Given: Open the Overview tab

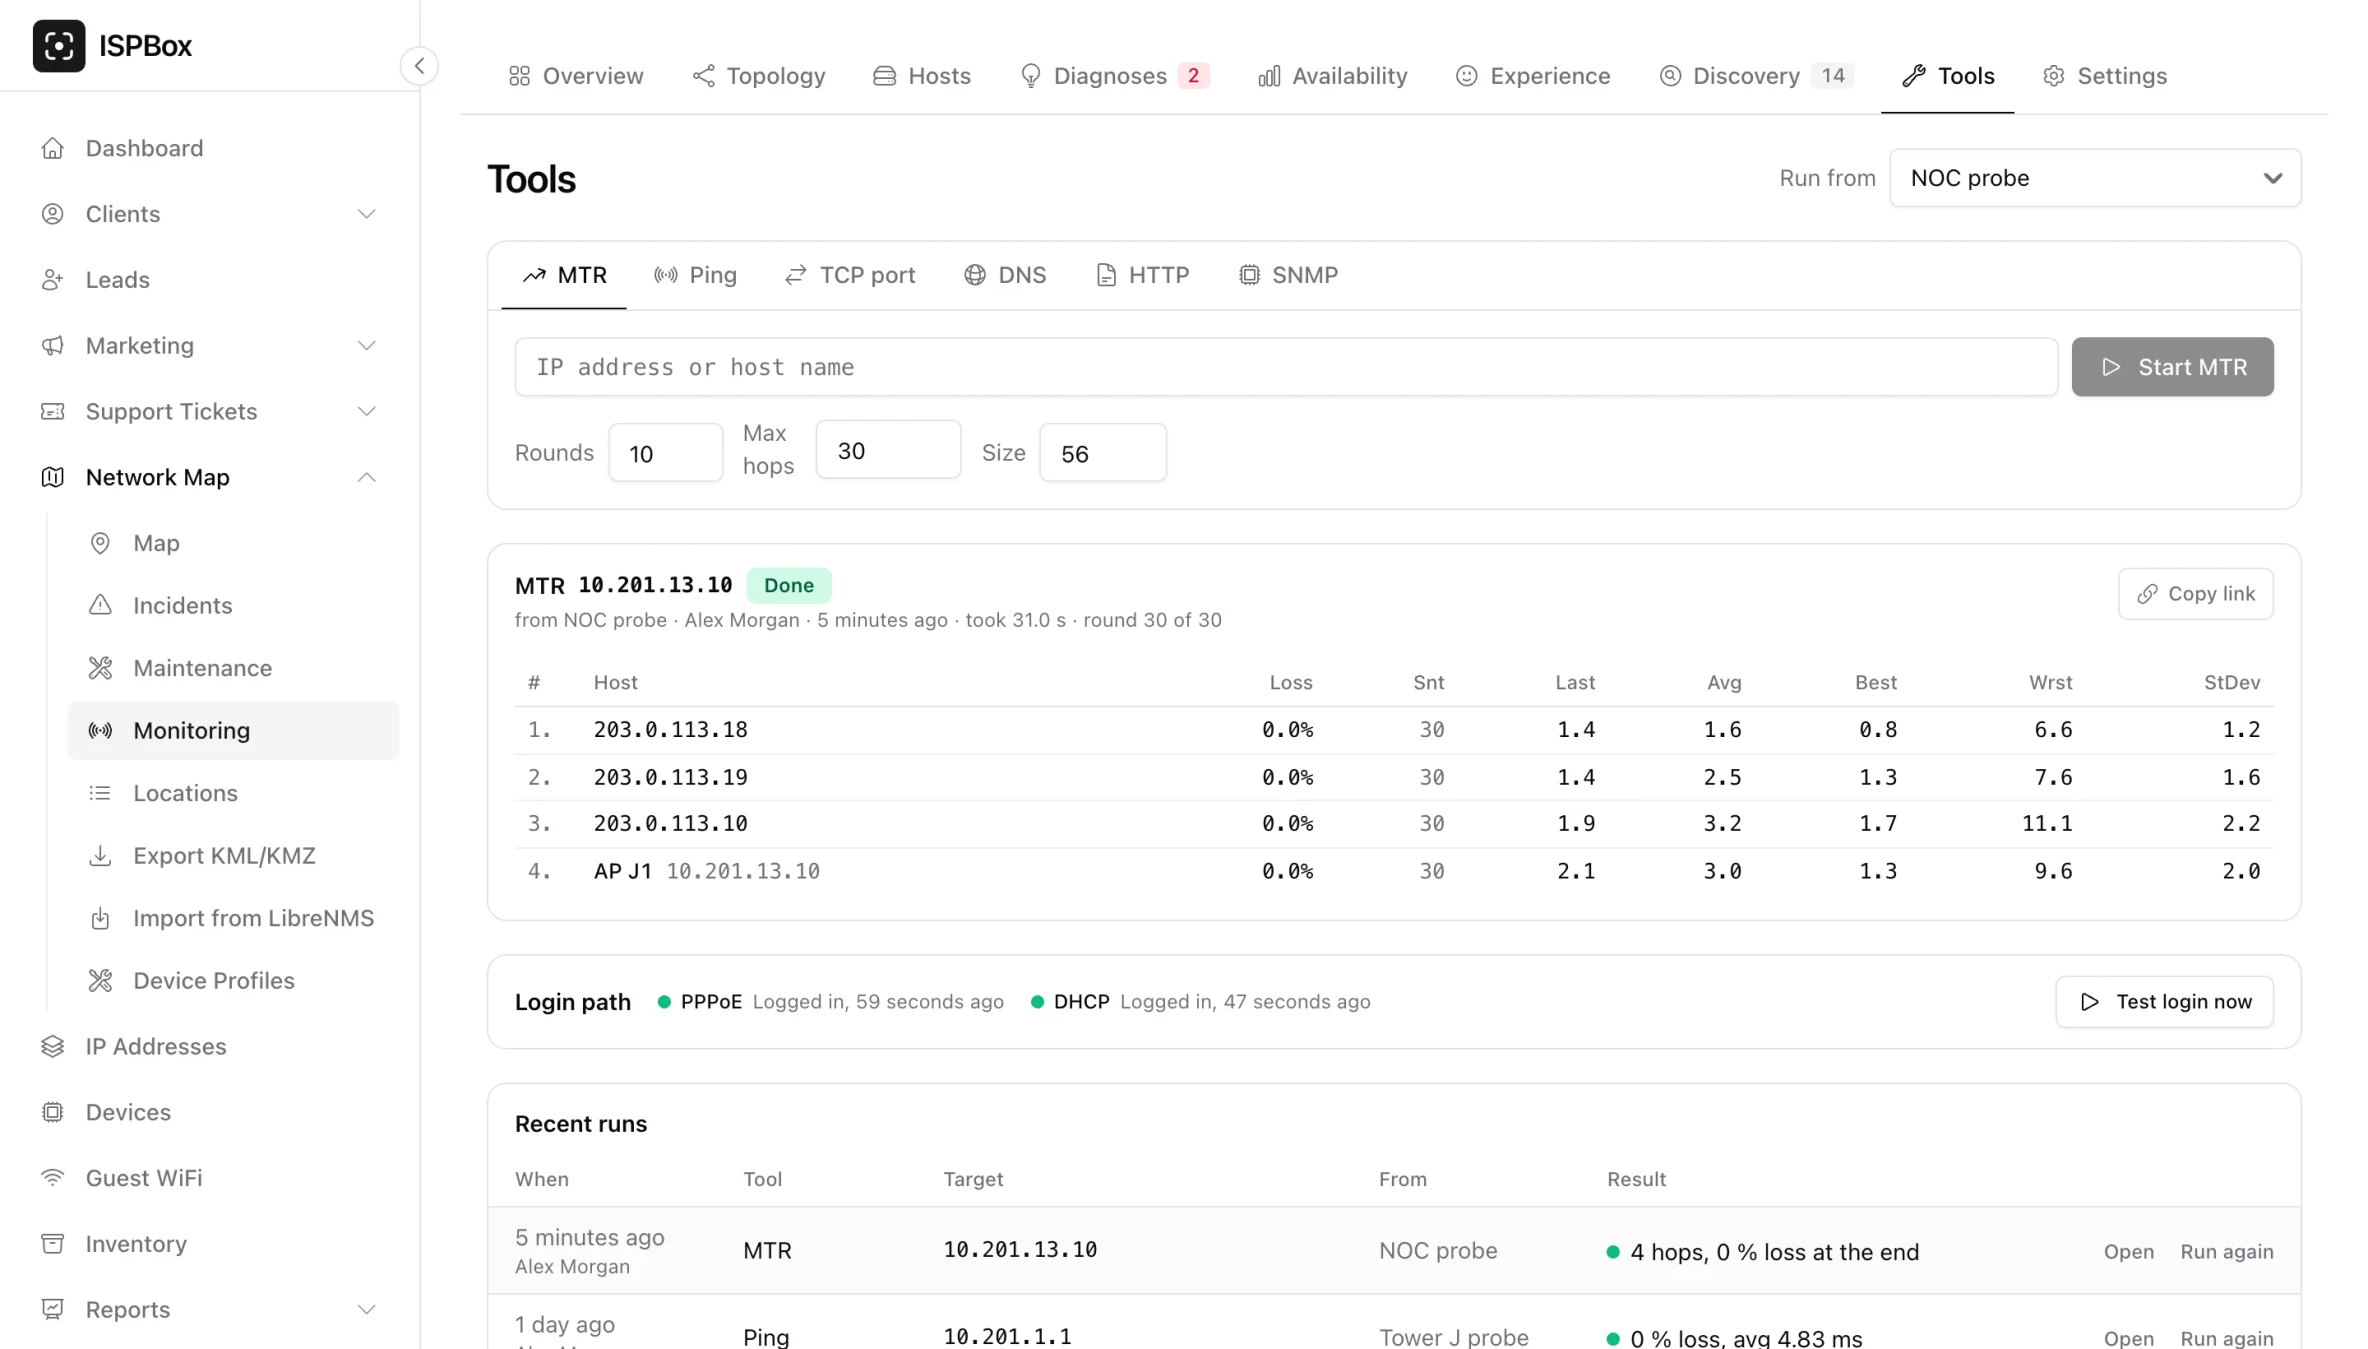Looking at the screenshot, I should pos(576,76).
